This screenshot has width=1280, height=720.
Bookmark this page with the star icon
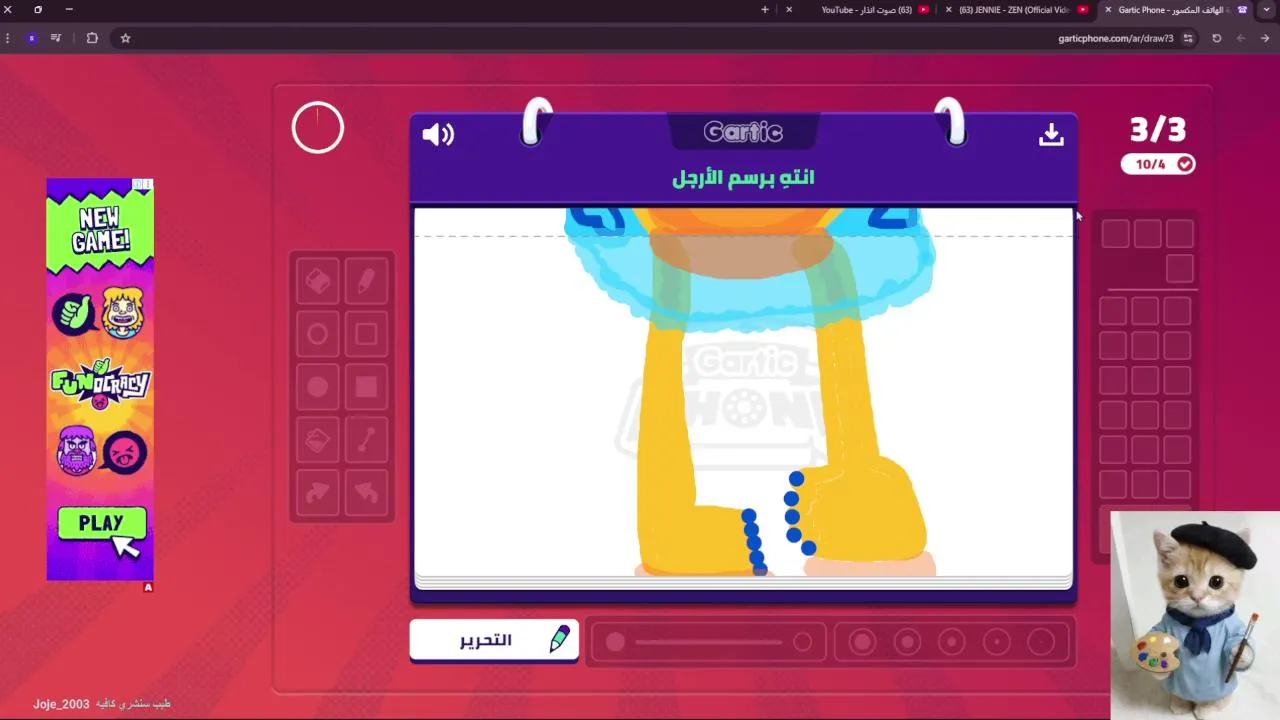point(125,38)
